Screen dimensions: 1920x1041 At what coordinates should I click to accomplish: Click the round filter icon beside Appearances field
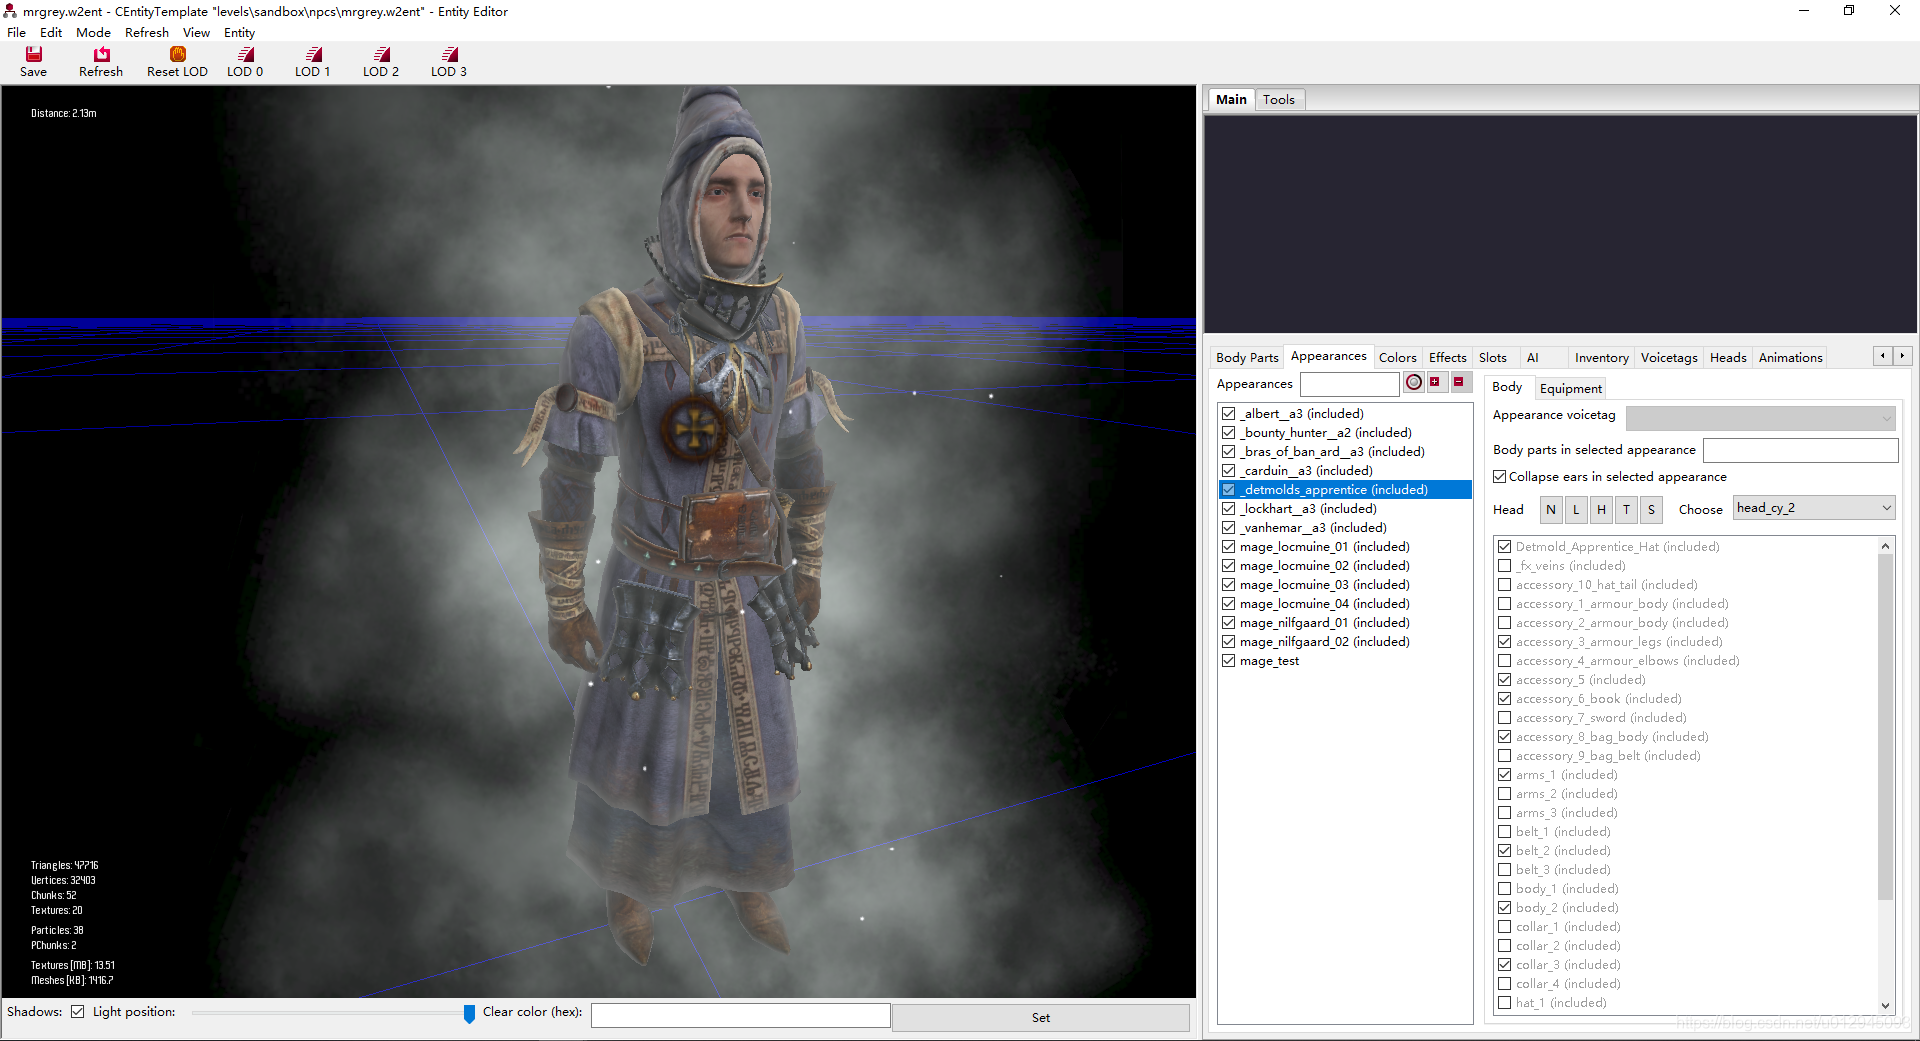tap(1413, 382)
